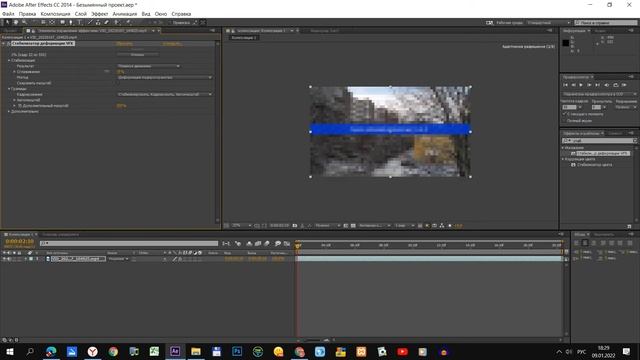Start RAM preview in Preview panel

pos(624,85)
